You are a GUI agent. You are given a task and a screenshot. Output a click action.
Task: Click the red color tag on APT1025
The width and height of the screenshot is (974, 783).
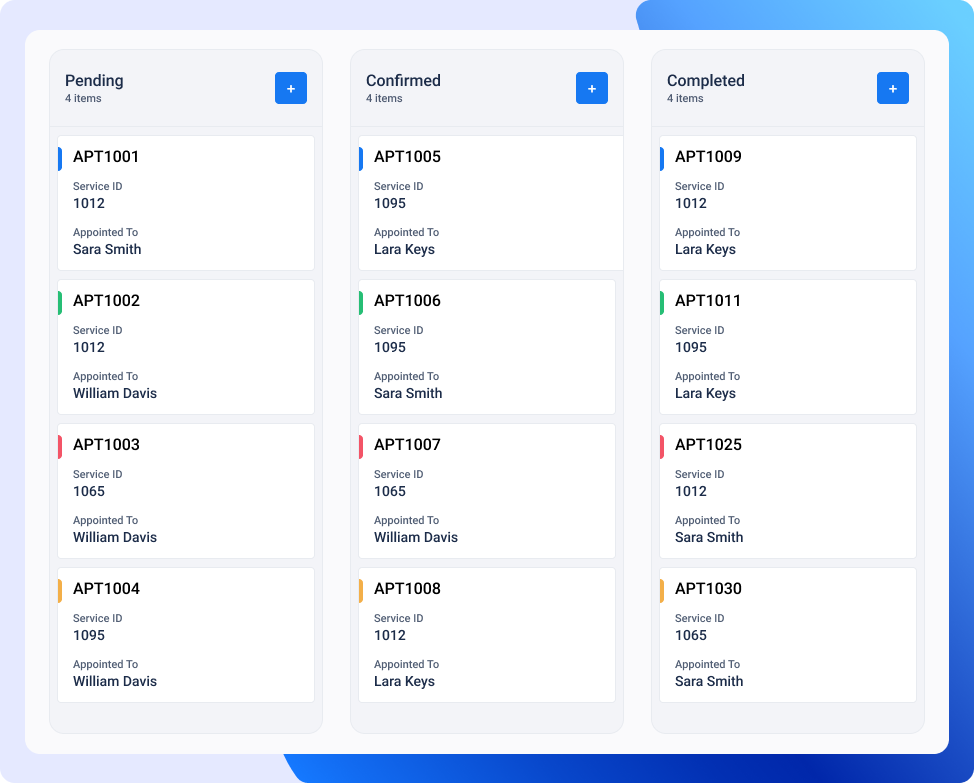pos(662,447)
